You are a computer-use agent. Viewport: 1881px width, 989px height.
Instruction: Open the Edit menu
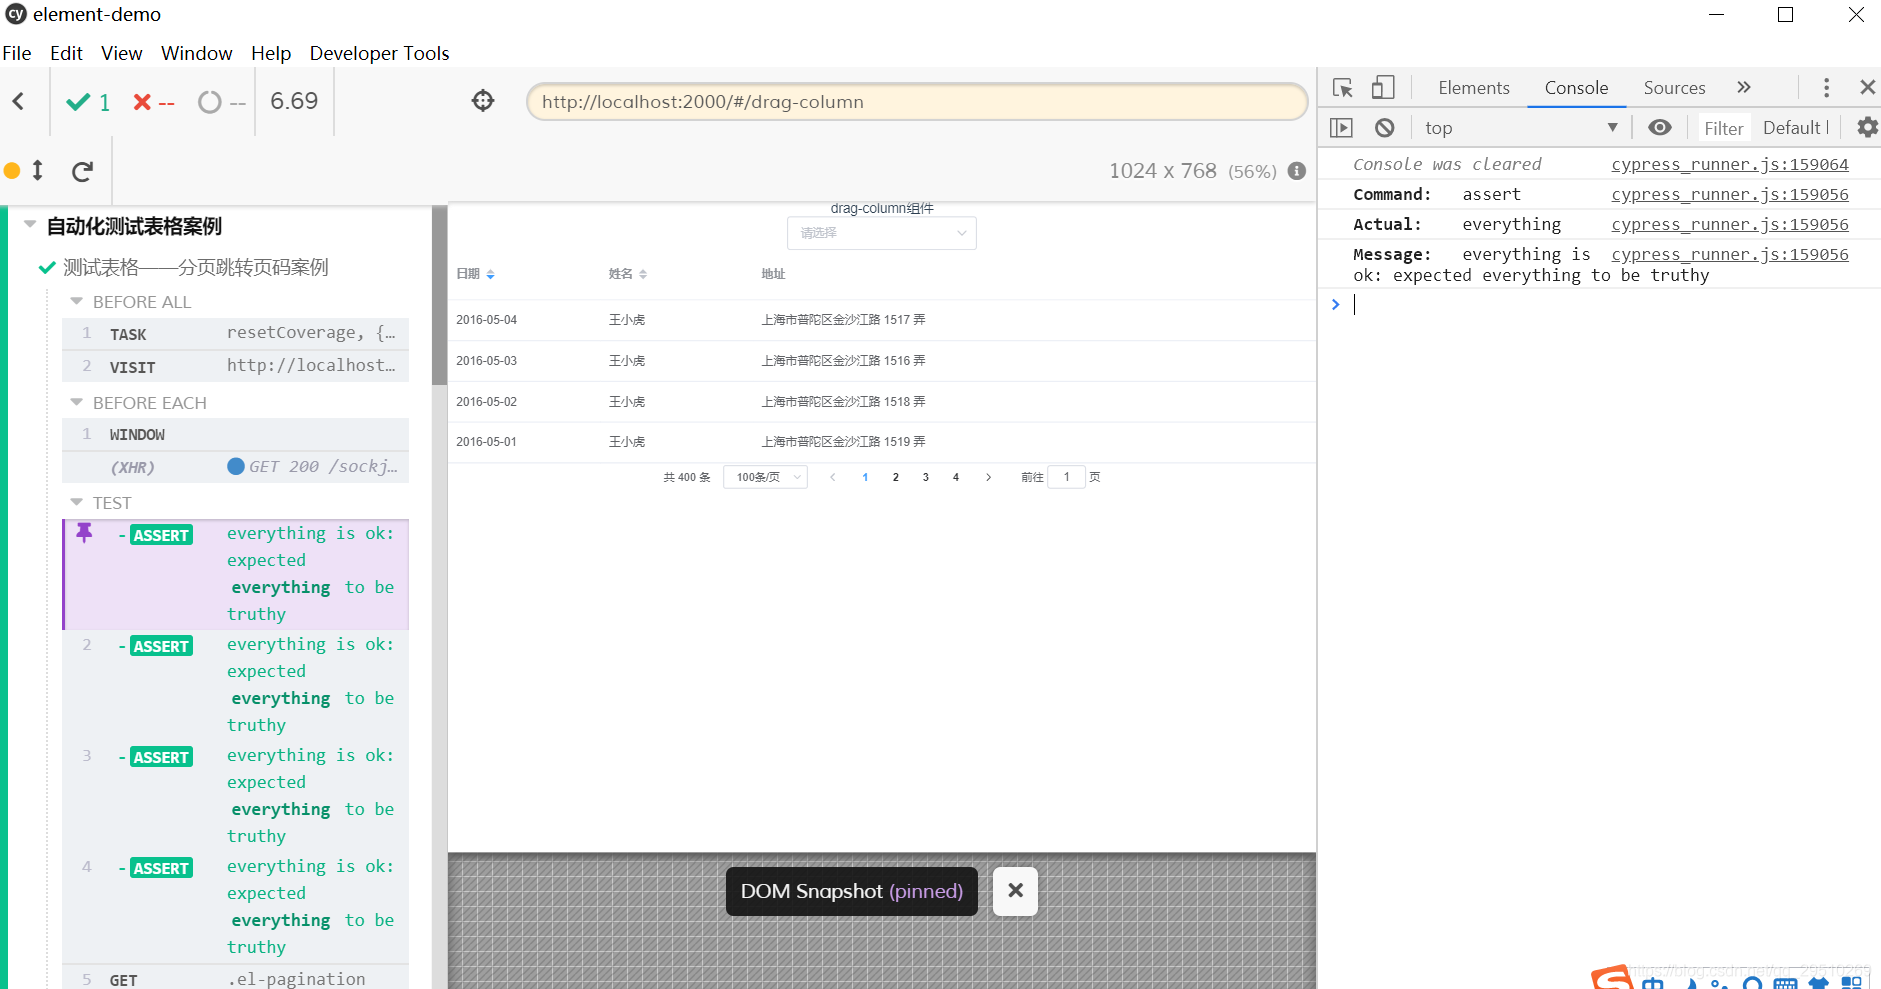coord(66,53)
